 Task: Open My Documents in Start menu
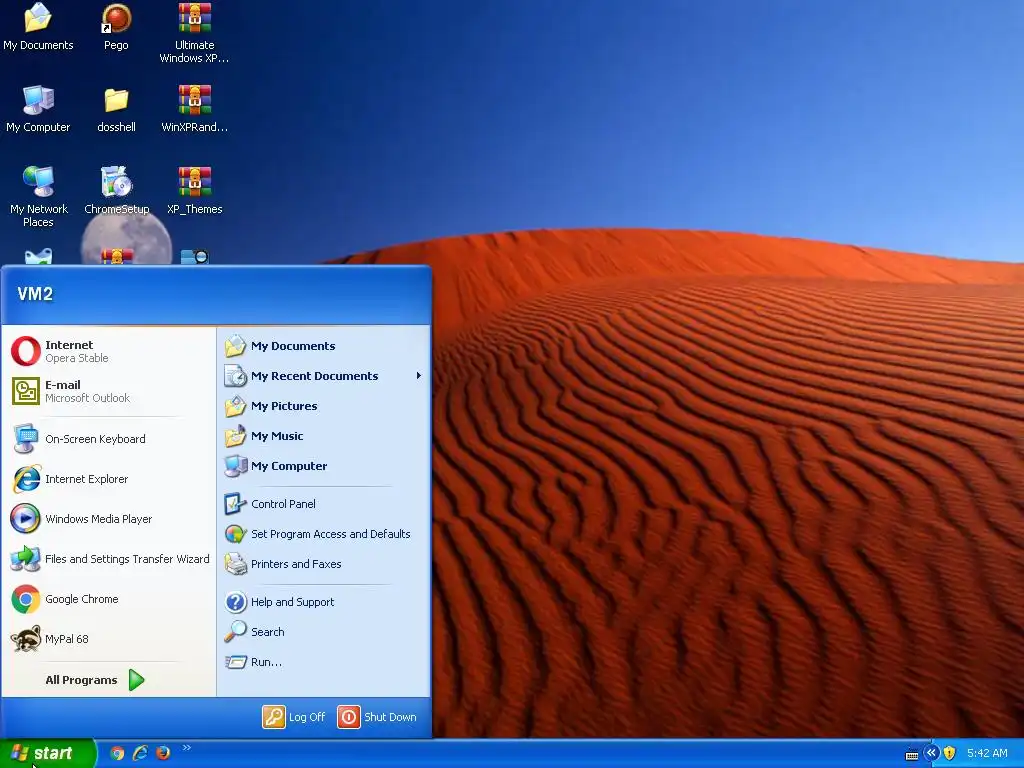323,346
